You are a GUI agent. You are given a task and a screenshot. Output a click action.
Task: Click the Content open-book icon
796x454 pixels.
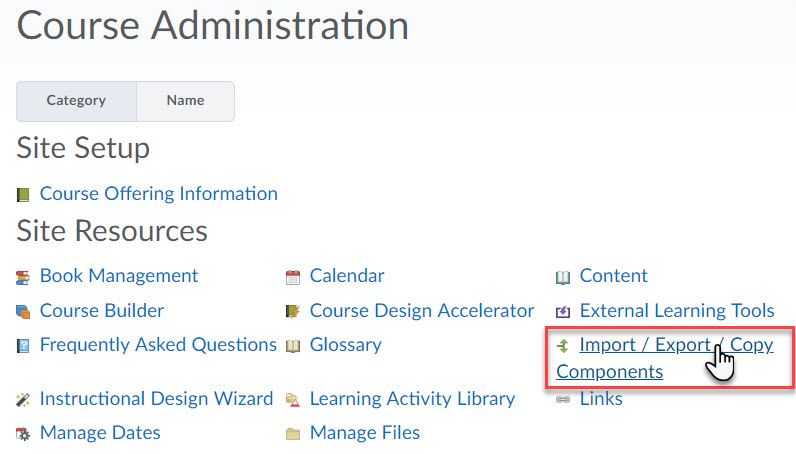[x=563, y=277]
